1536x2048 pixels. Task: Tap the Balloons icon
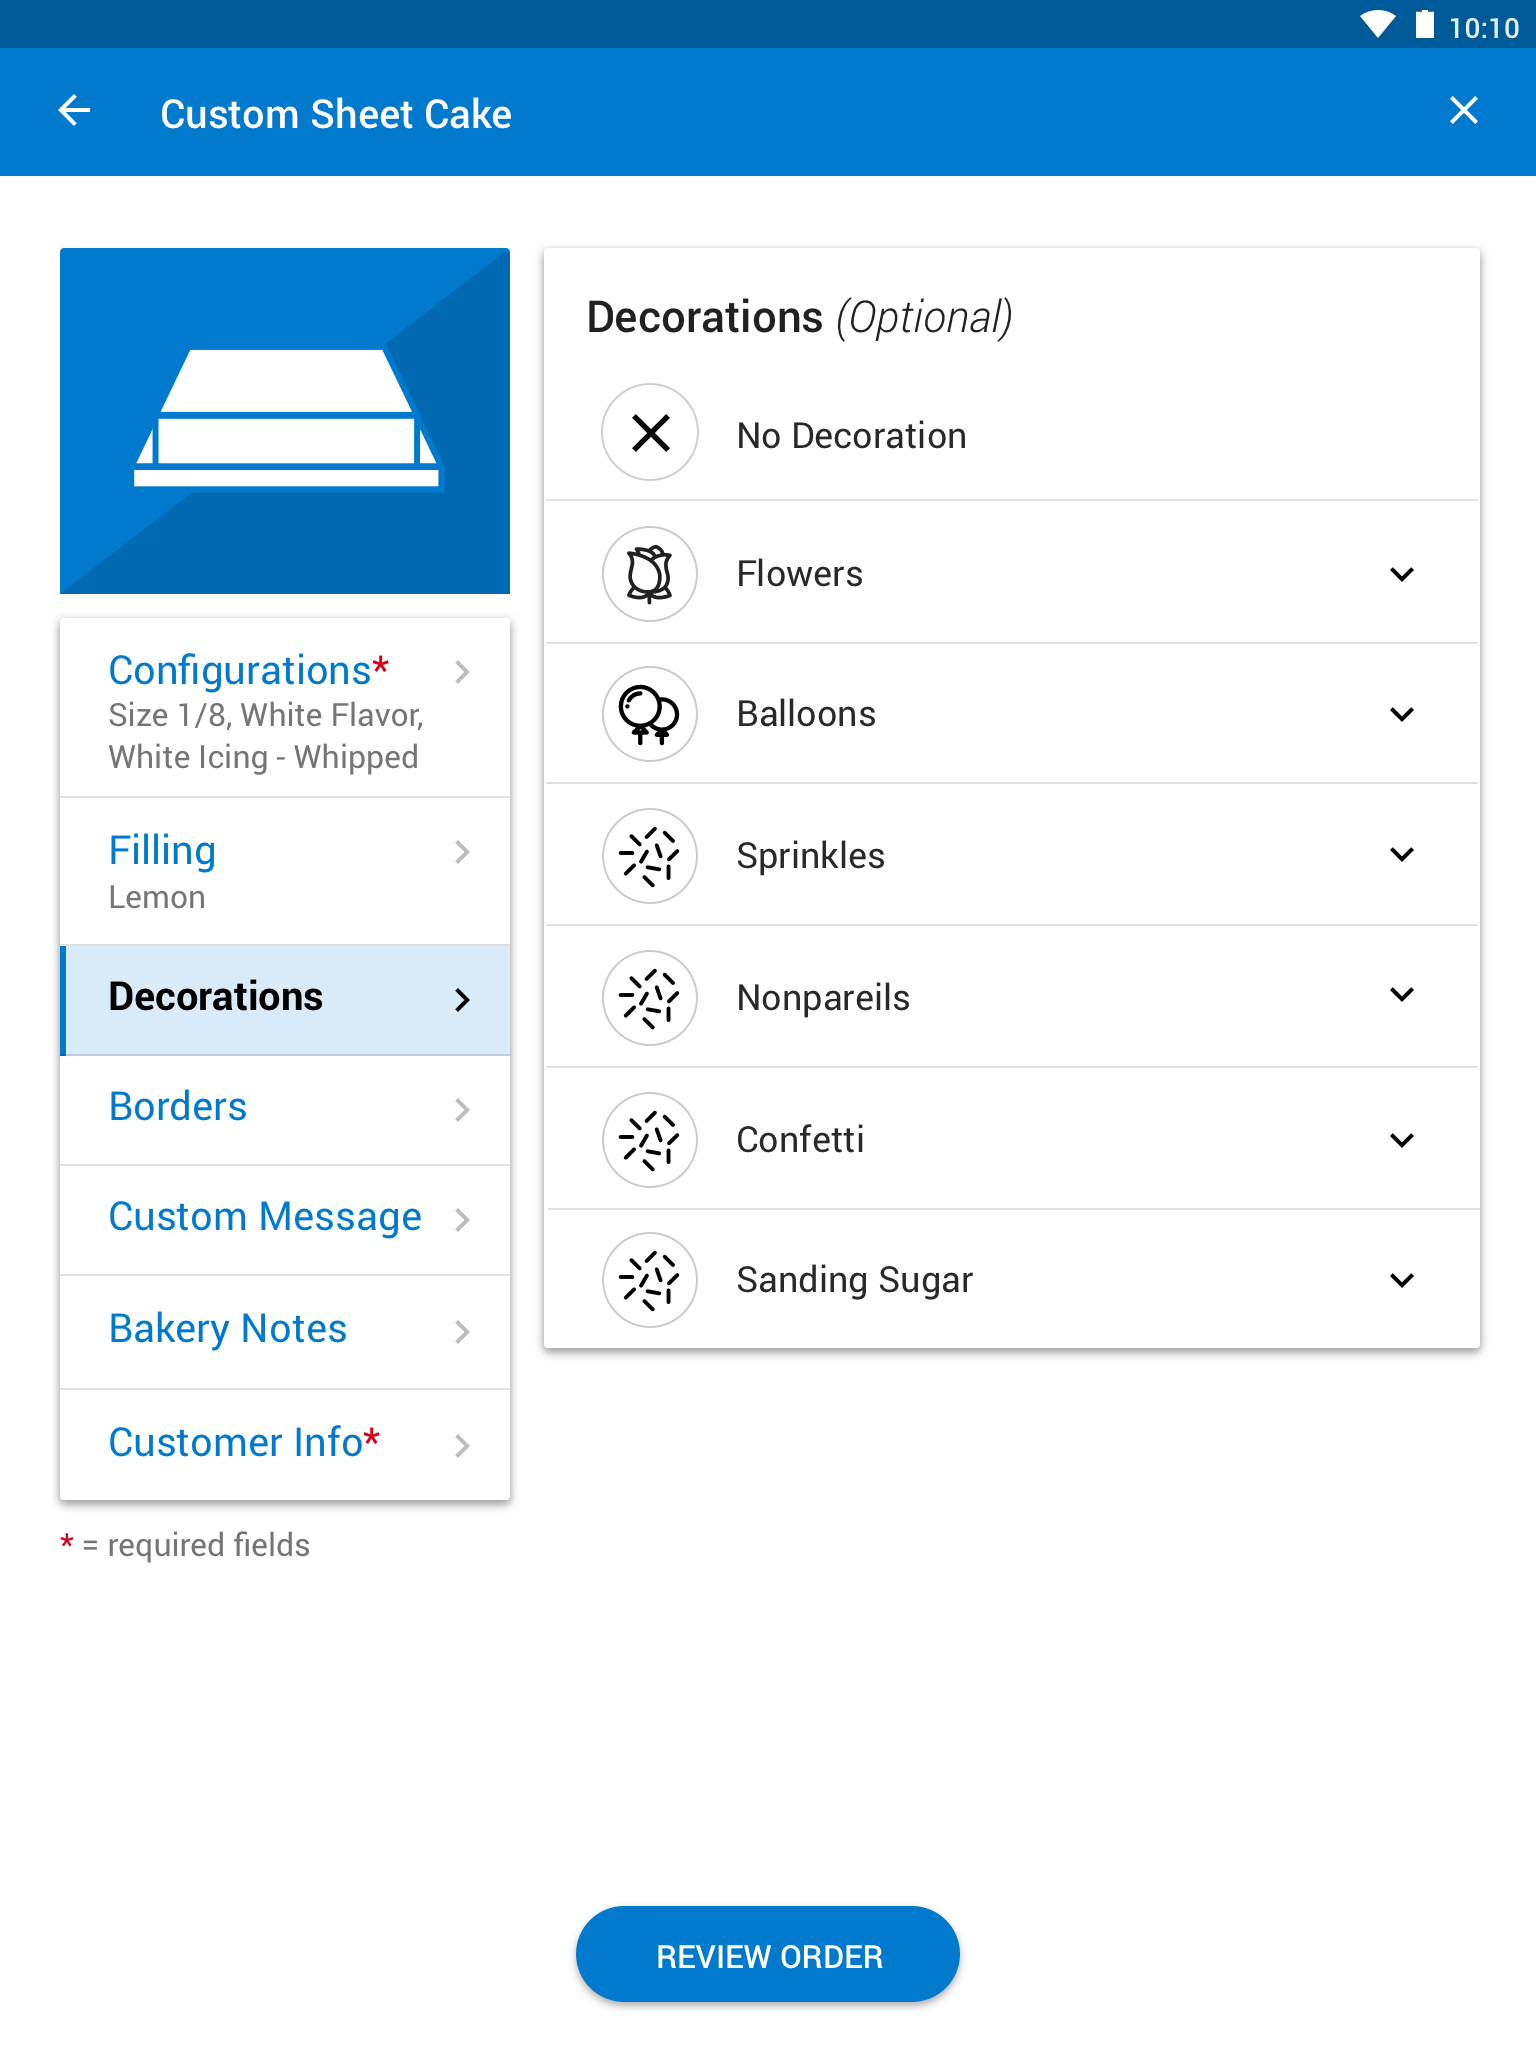click(x=650, y=714)
